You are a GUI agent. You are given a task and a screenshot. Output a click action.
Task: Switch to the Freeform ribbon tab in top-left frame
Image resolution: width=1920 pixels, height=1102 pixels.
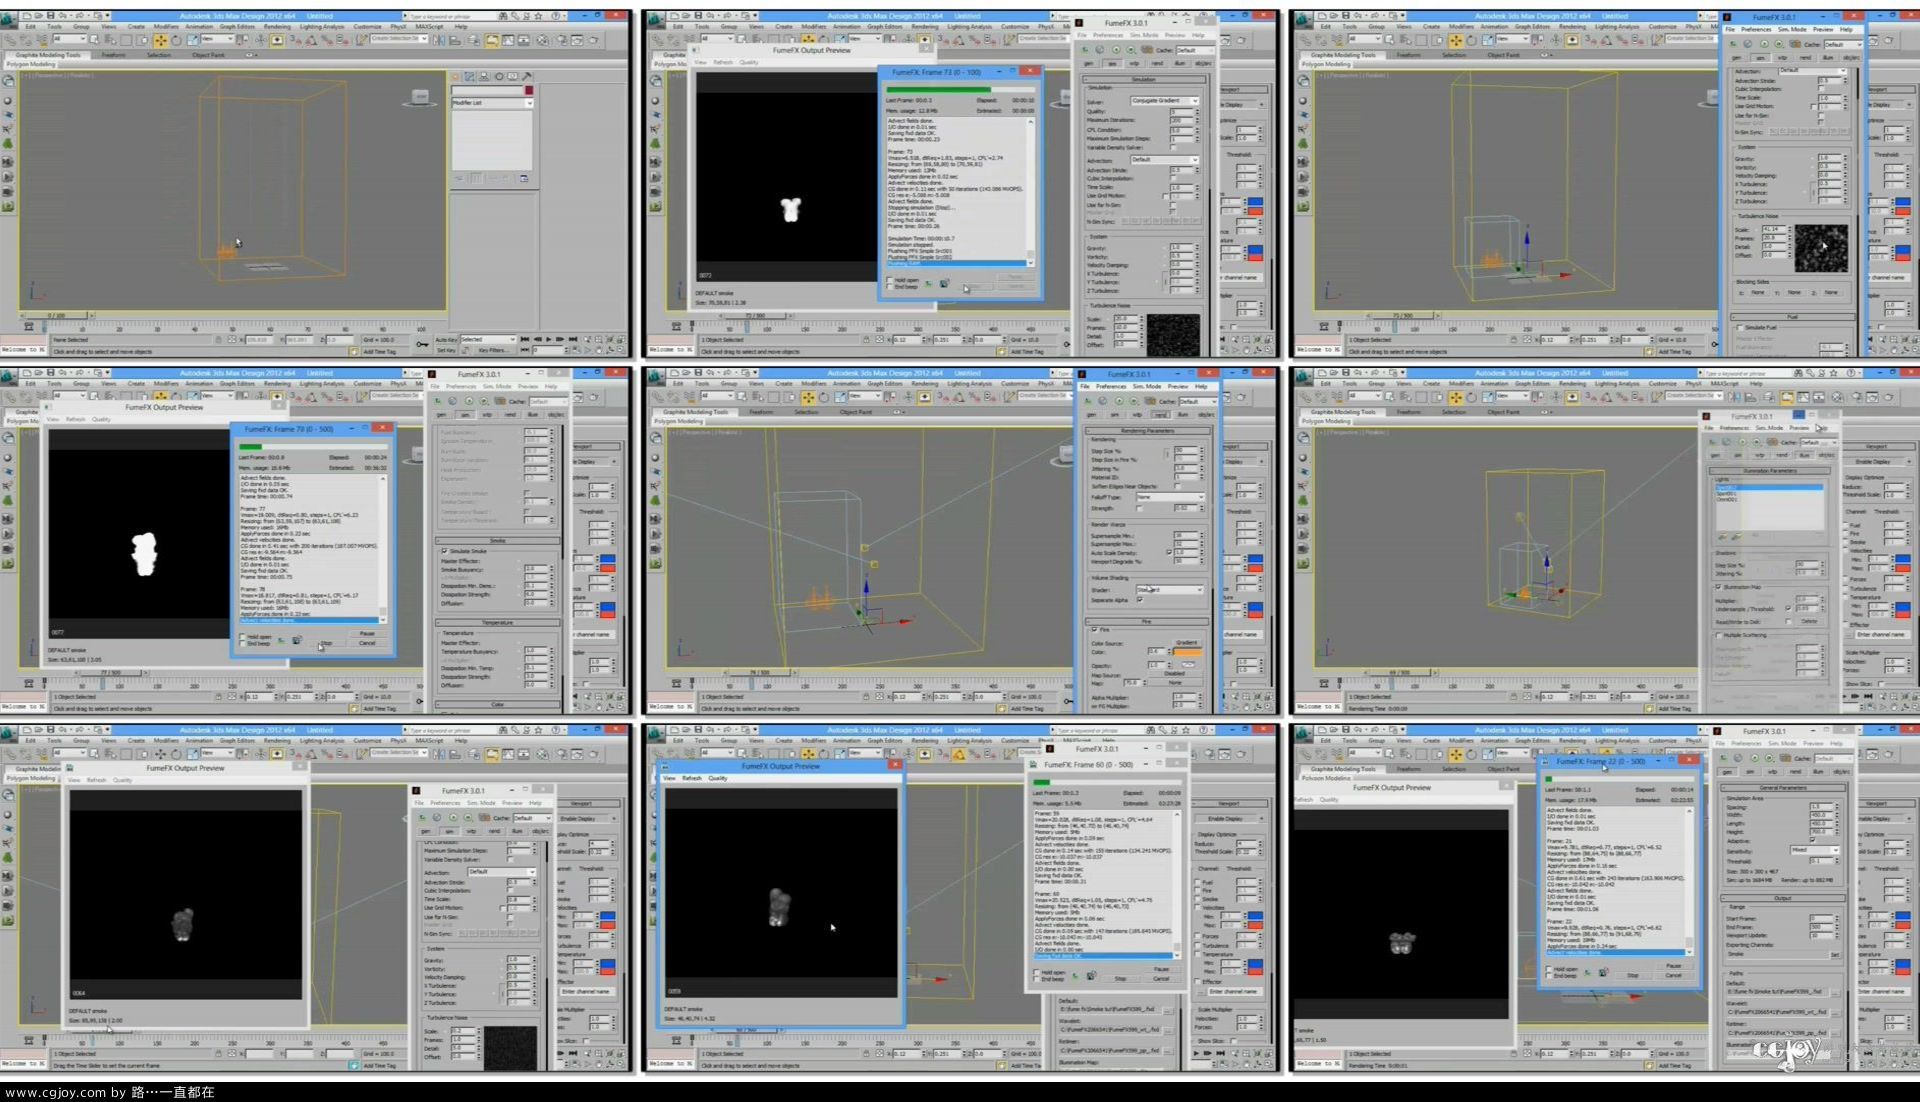[x=113, y=55]
